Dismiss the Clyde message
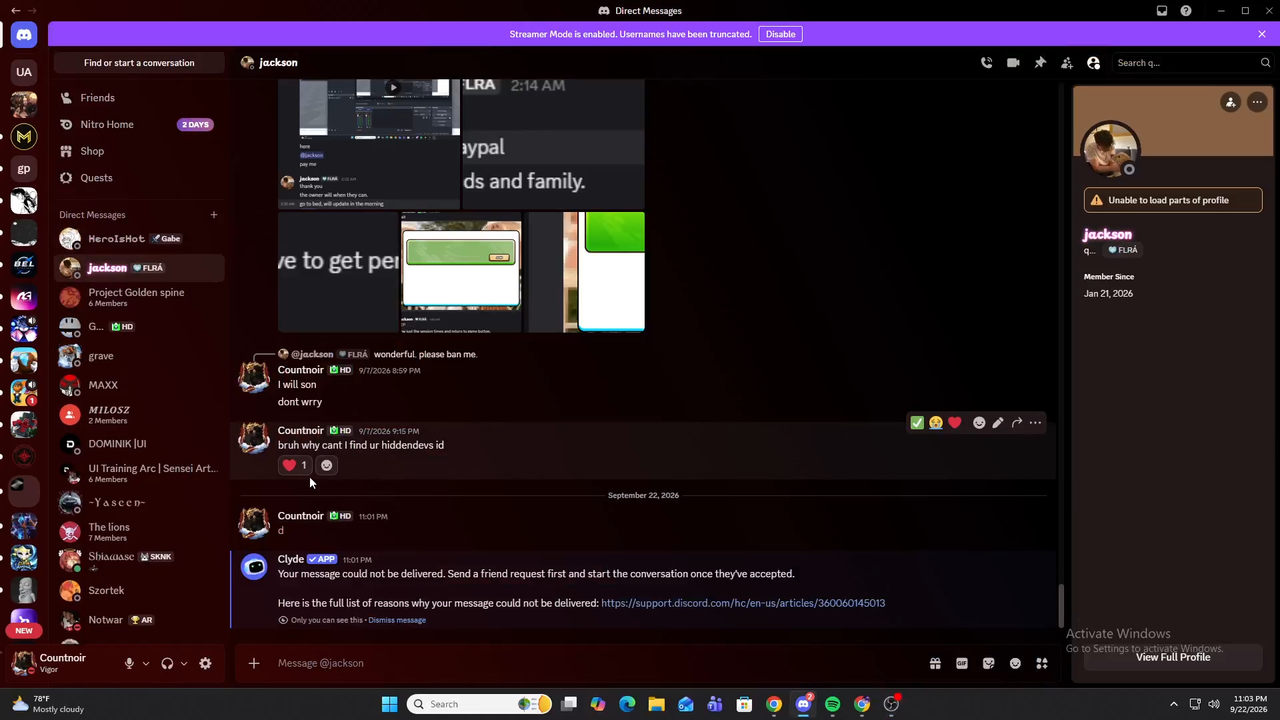1280x720 pixels. (x=397, y=620)
